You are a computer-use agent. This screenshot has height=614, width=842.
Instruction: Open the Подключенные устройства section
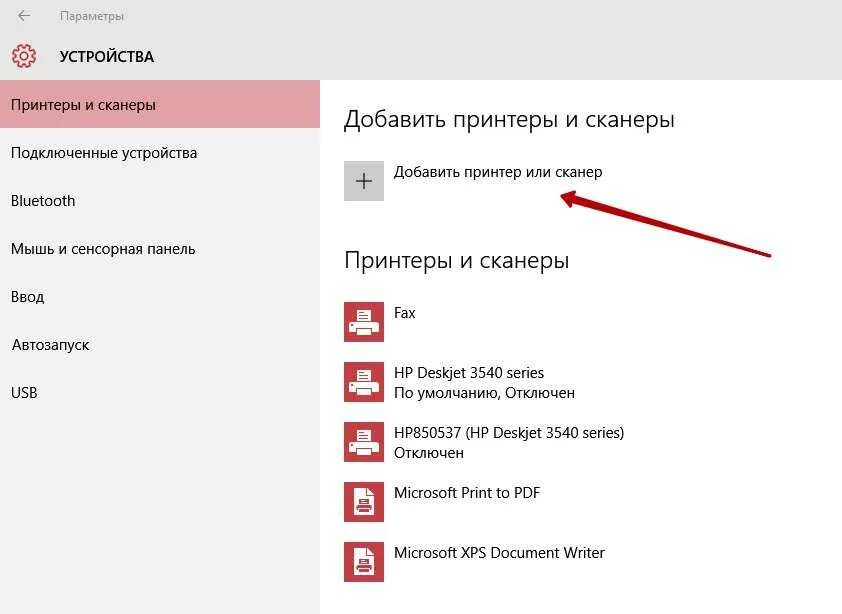click(x=160, y=153)
